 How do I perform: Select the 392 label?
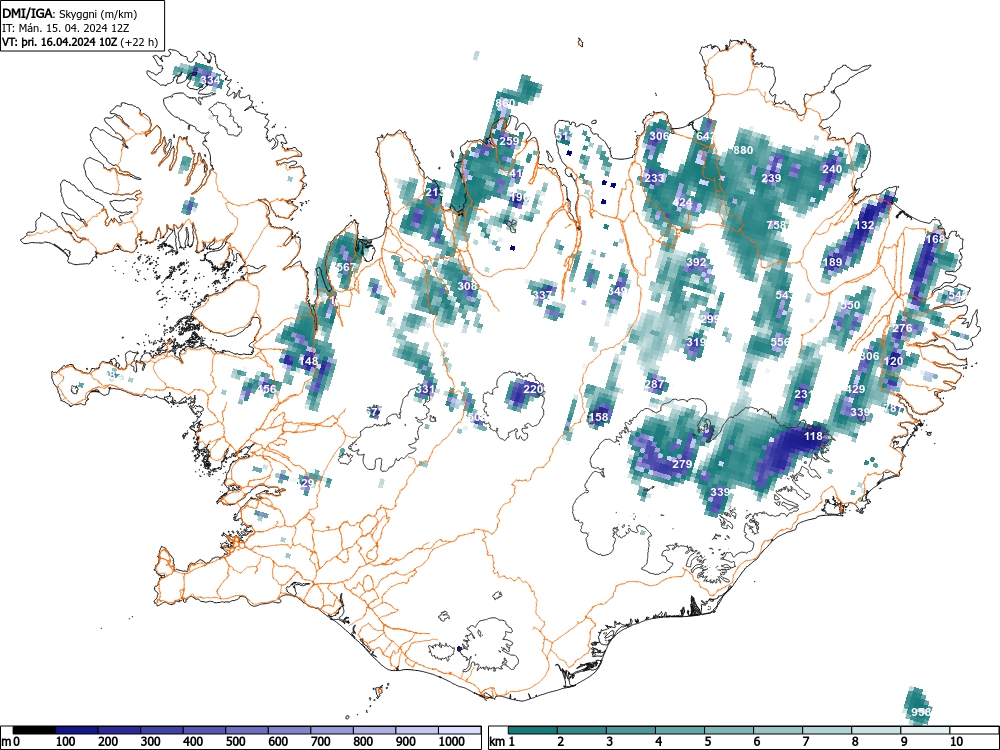point(696,262)
